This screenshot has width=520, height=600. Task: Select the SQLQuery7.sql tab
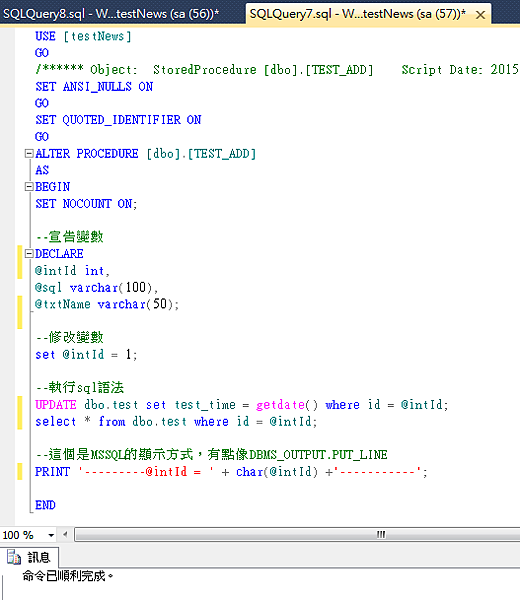[x=357, y=14]
